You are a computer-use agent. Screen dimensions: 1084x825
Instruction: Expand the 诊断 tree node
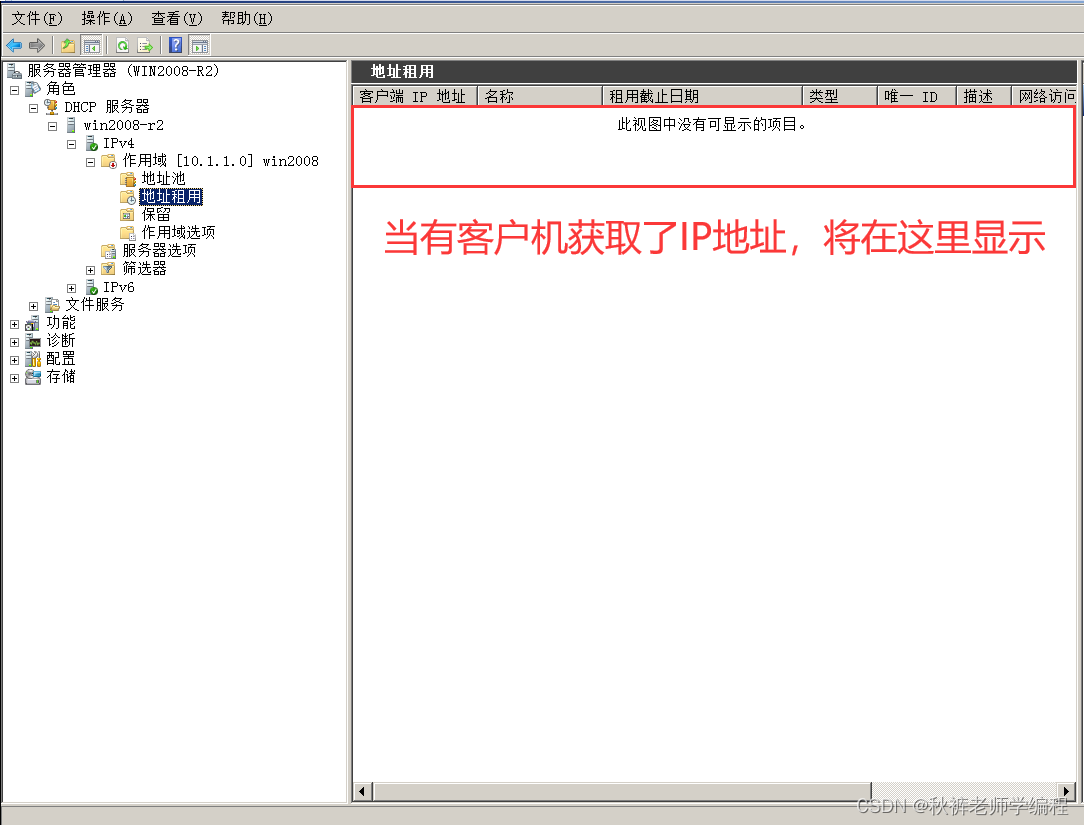coord(14,342)
